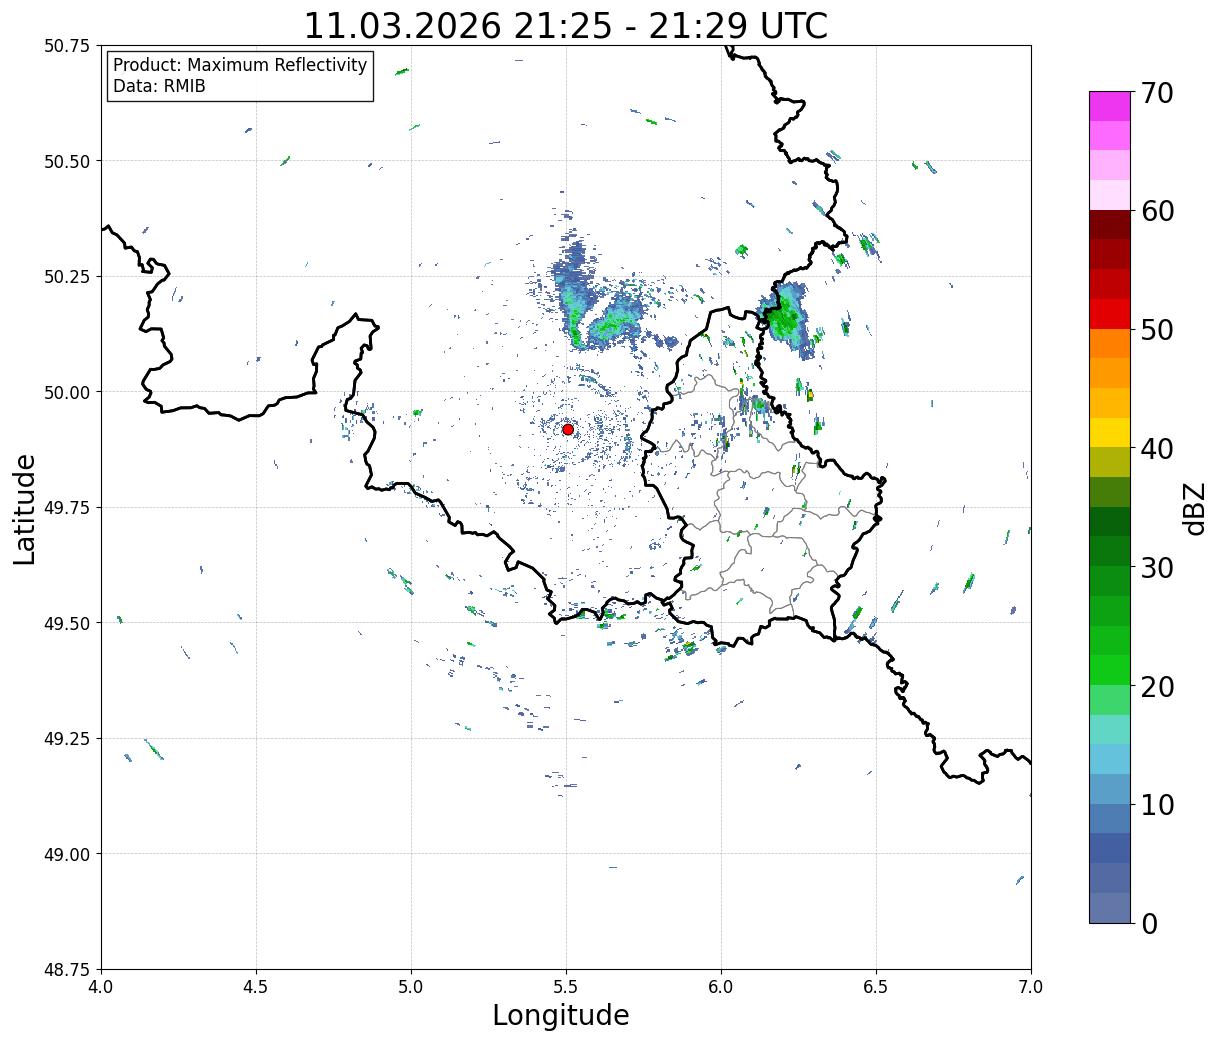Click the 'Data: RMIB' label

coord(159,87)
